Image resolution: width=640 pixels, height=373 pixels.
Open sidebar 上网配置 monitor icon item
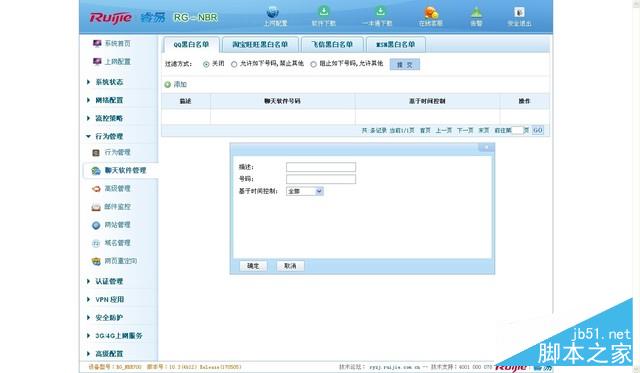click(97, 61)
